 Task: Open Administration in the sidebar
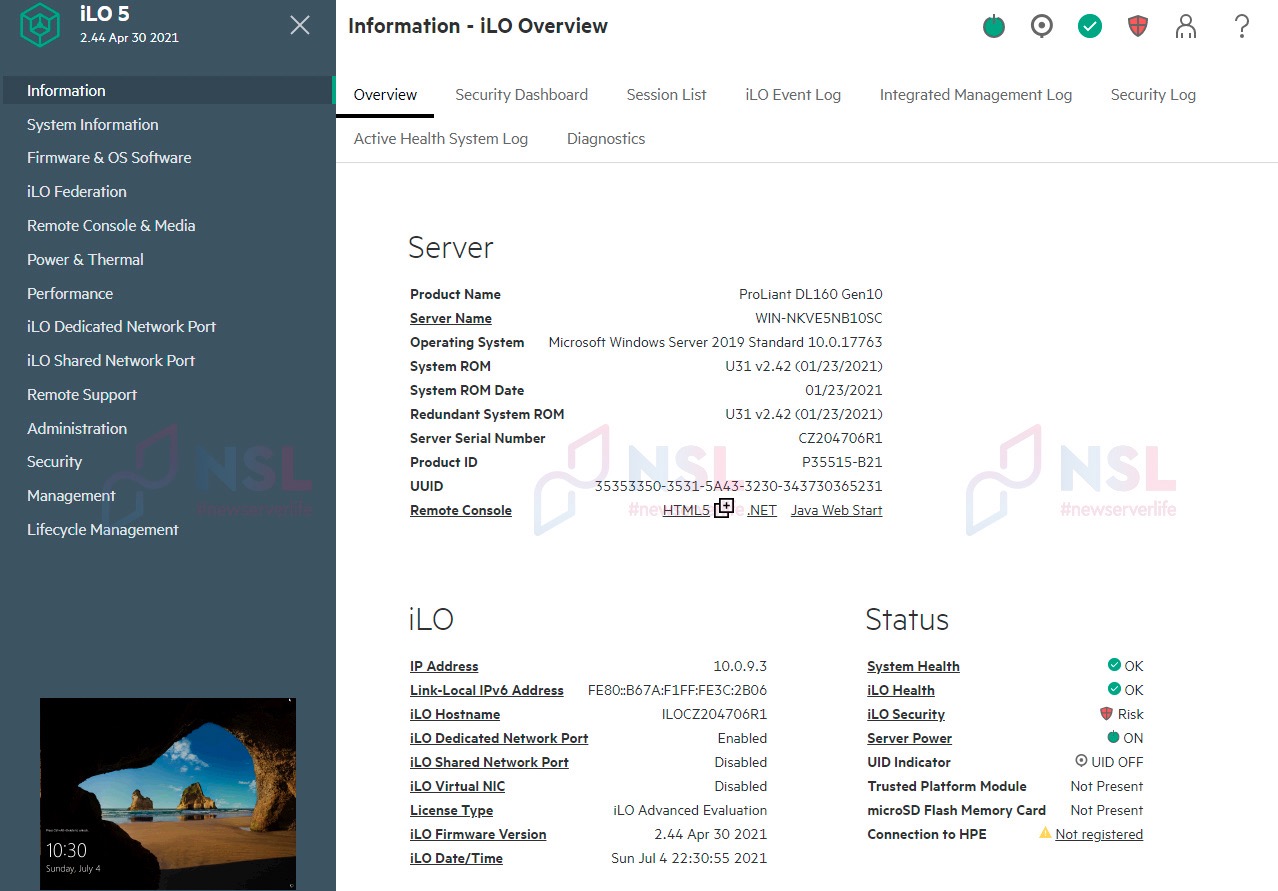click(x=77, y=428)
